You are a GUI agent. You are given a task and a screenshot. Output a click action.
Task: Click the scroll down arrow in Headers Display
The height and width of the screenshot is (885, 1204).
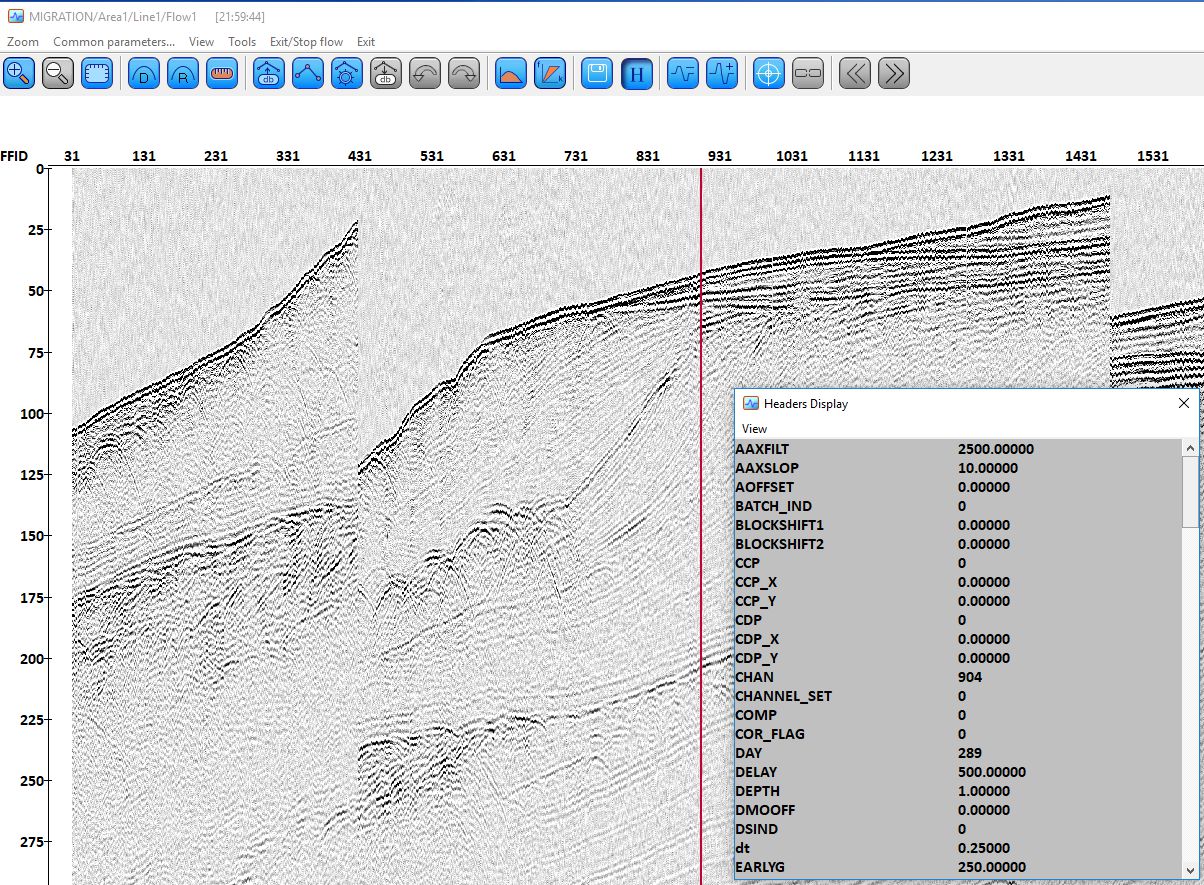pos(1189,869)
